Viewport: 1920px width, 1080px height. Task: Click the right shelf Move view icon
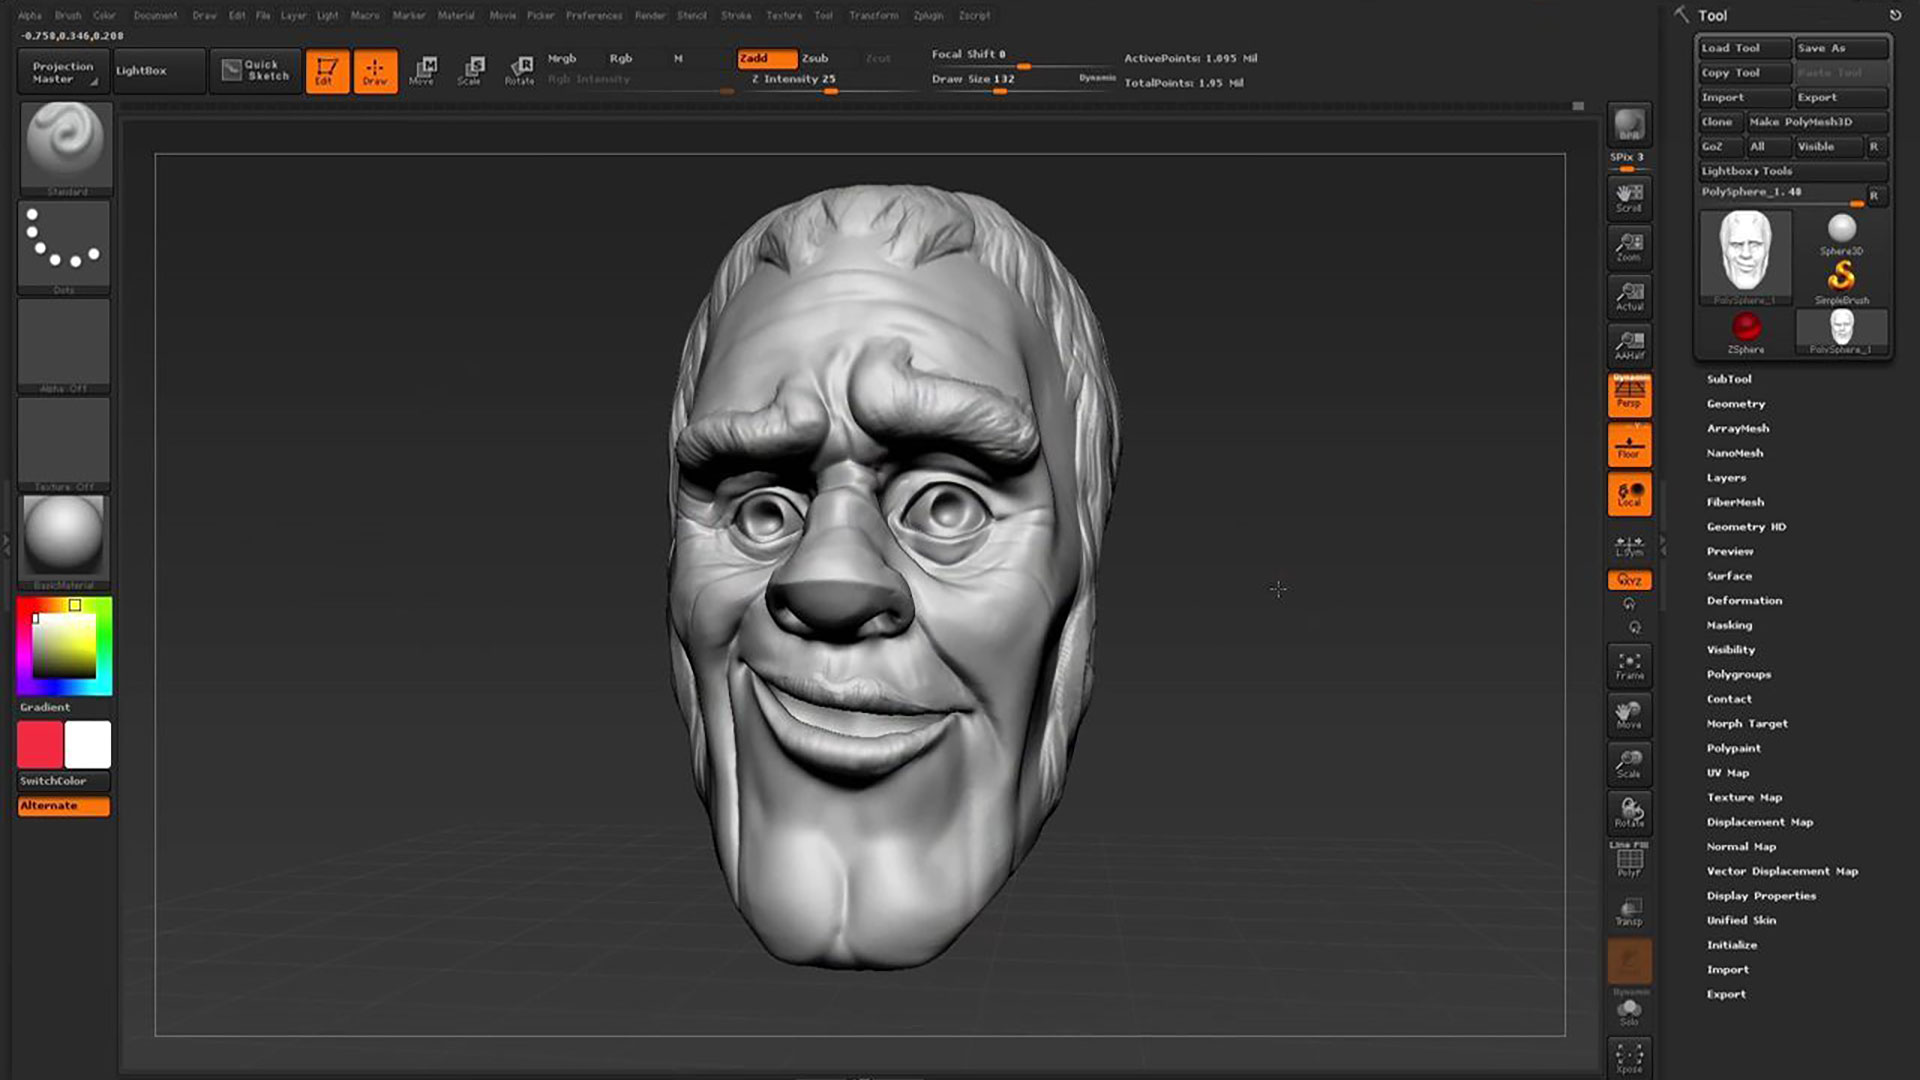pyautogui.click(x=1629, y=715)
